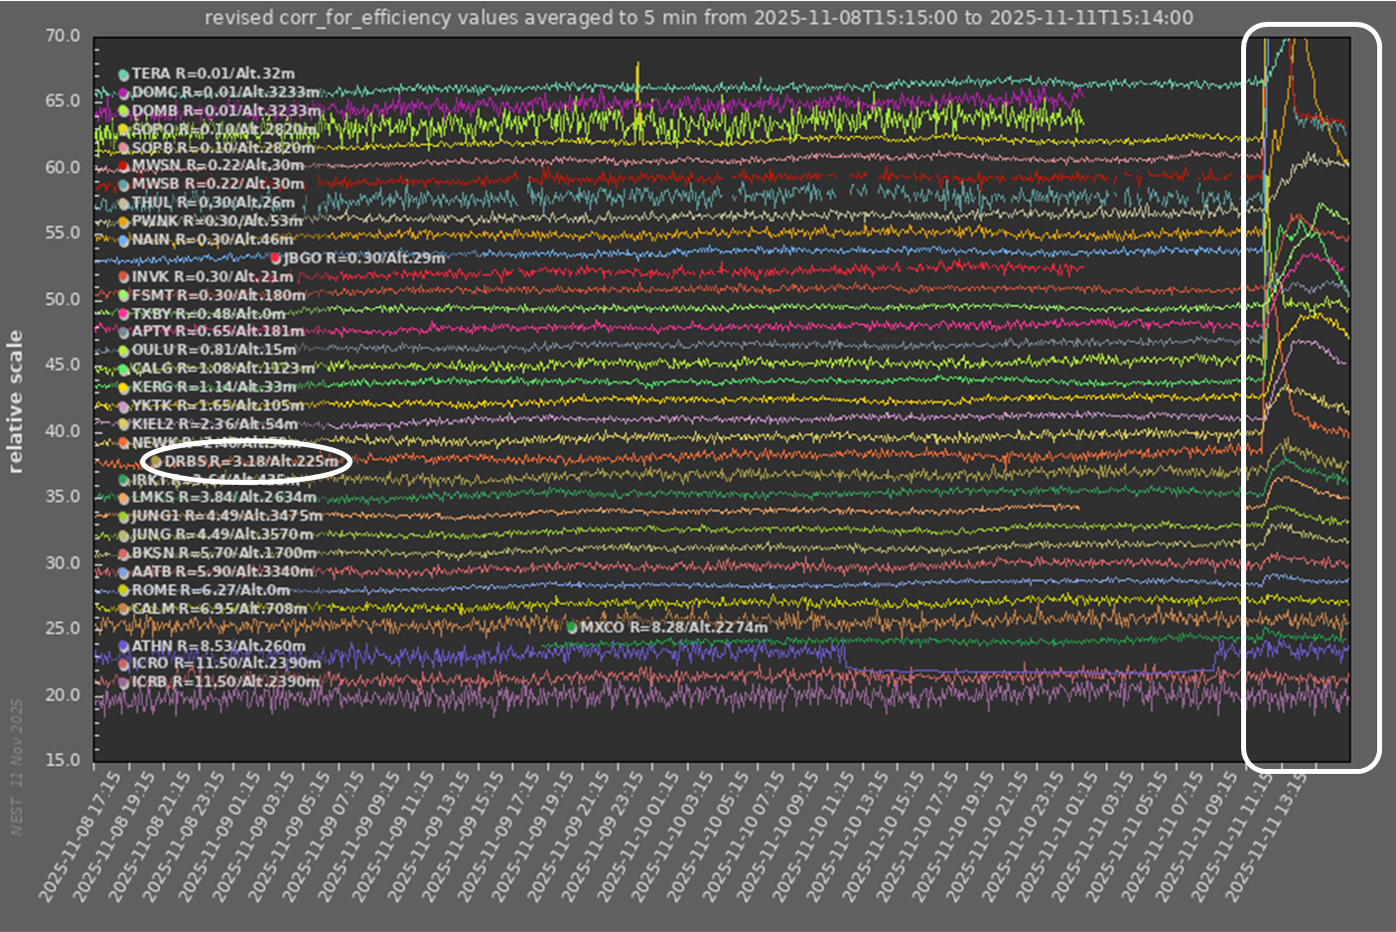
Task: Click the magenta DOMC legend dot
Action: point(123,93)
